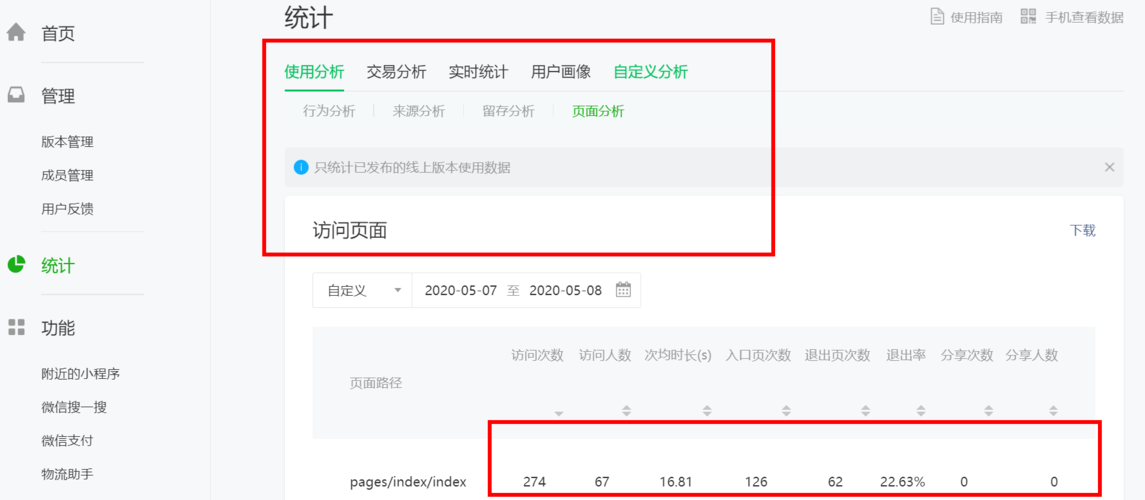1145x500 pixels.
Task: Open 统计 section in sidebar
Action: click(x=58, y=266)
